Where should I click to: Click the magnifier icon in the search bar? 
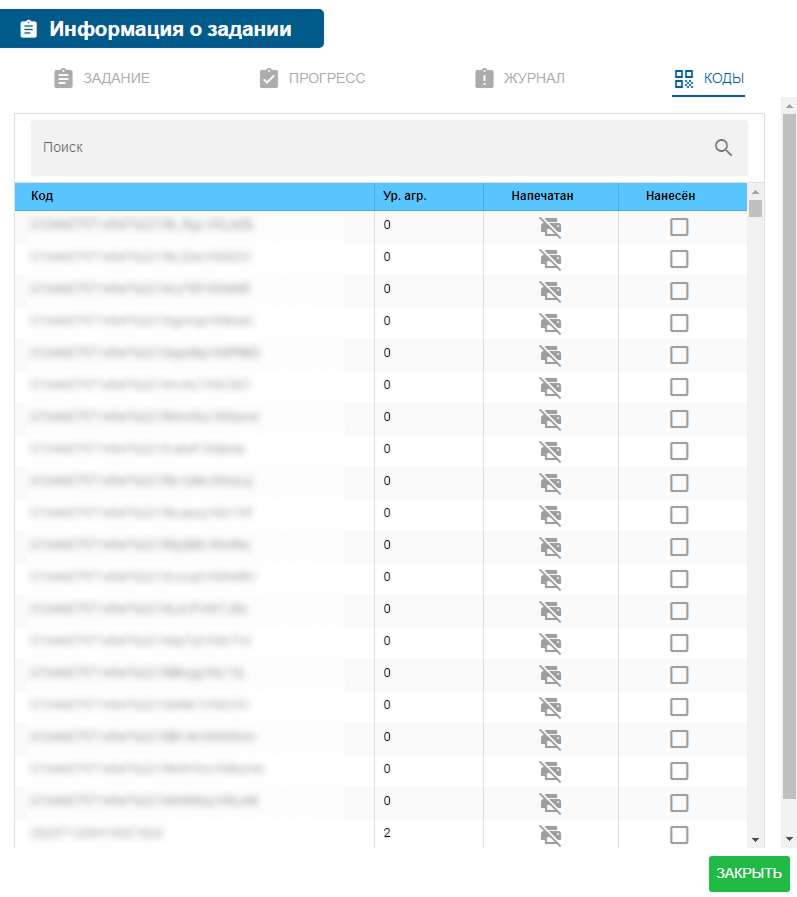click(724, 148)
